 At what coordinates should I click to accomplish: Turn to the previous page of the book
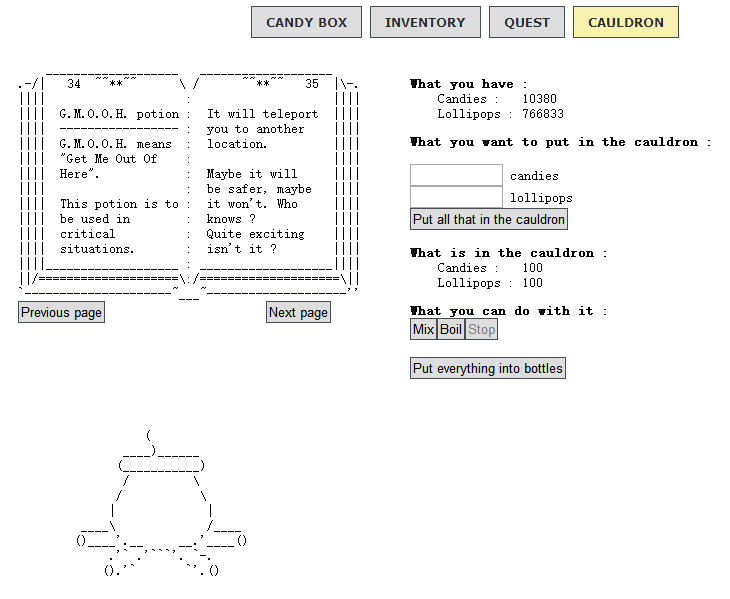61,312
